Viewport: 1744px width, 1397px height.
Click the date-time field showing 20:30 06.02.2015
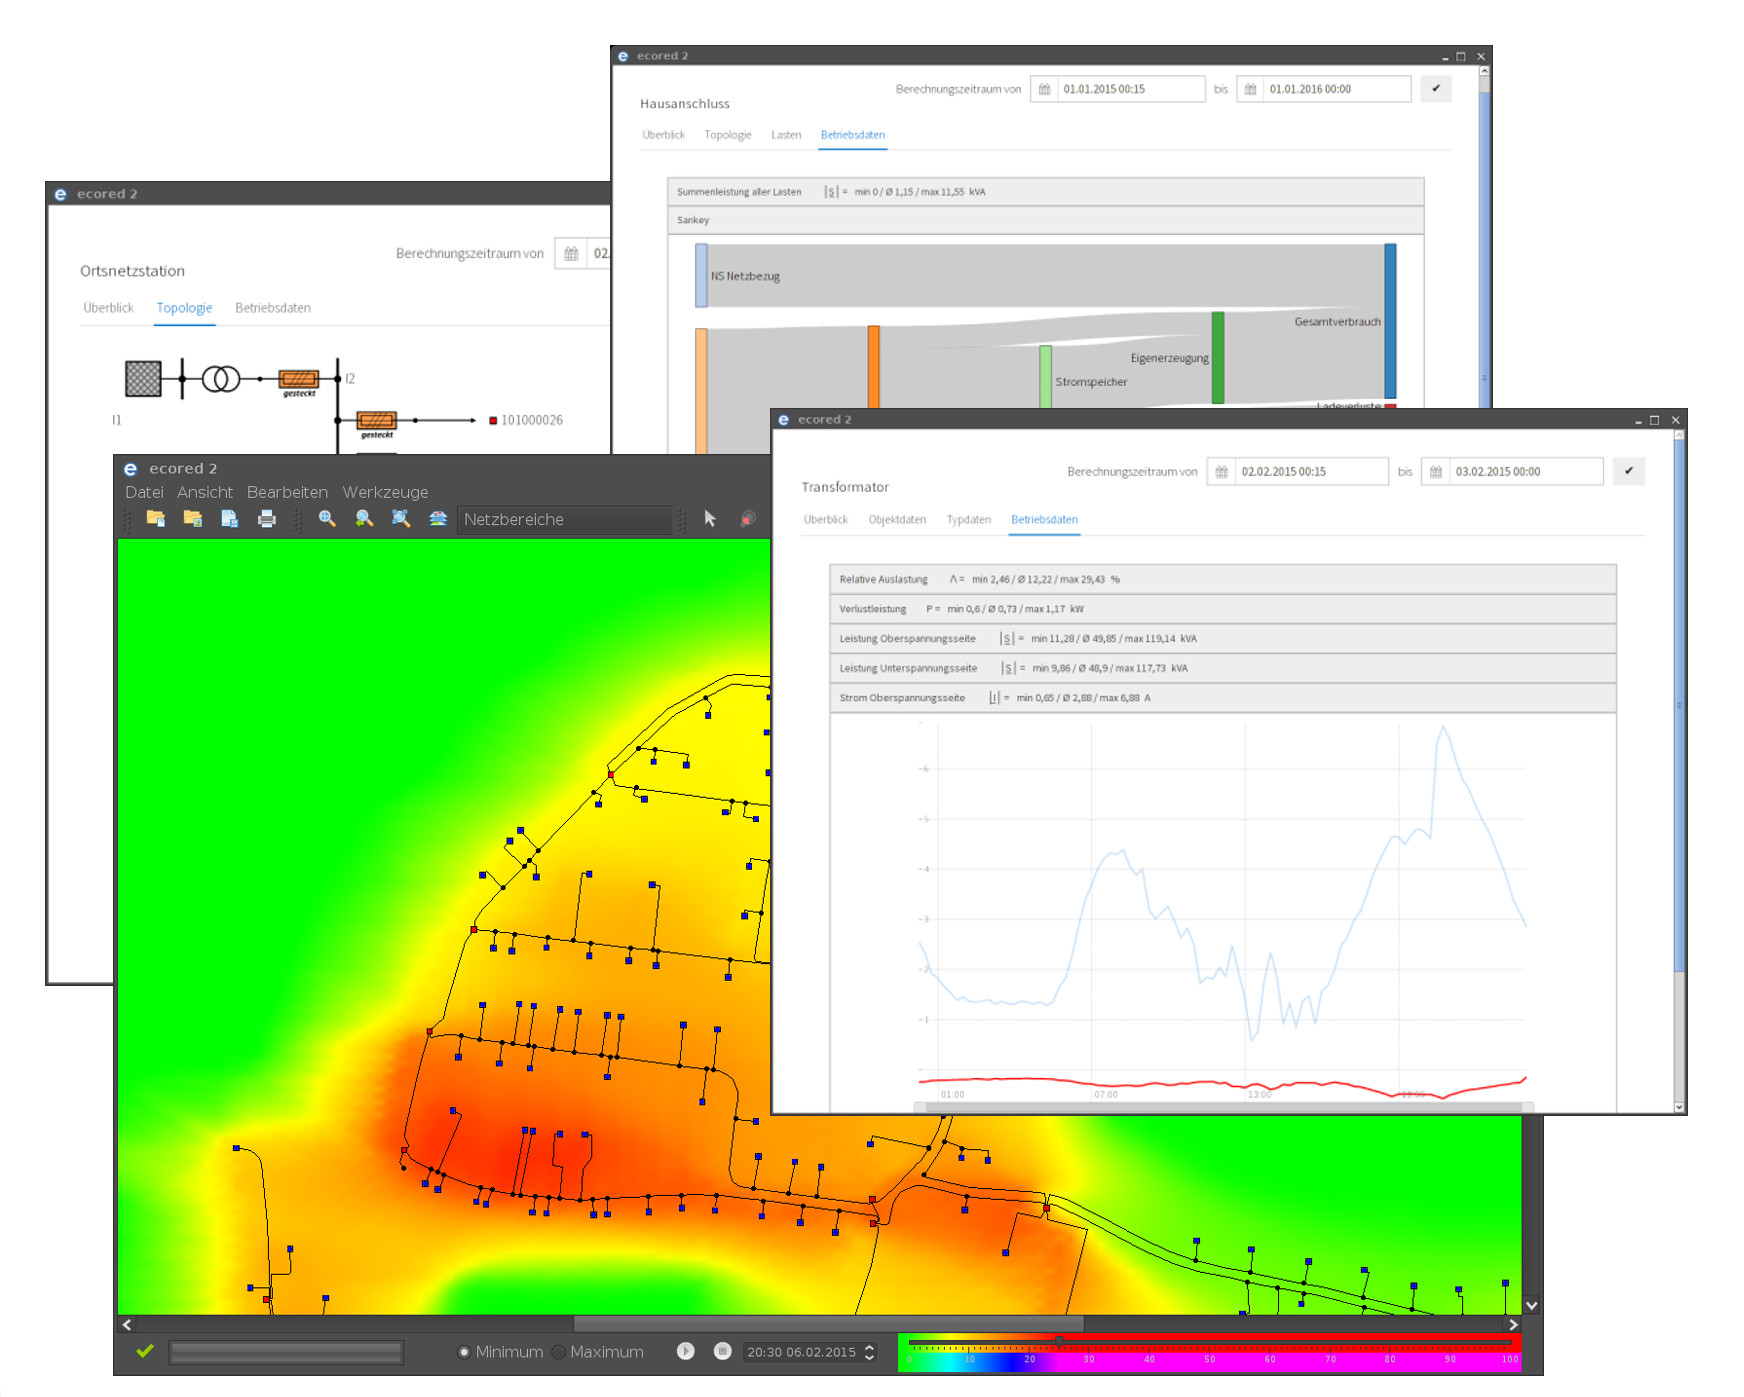[801, 1352]
